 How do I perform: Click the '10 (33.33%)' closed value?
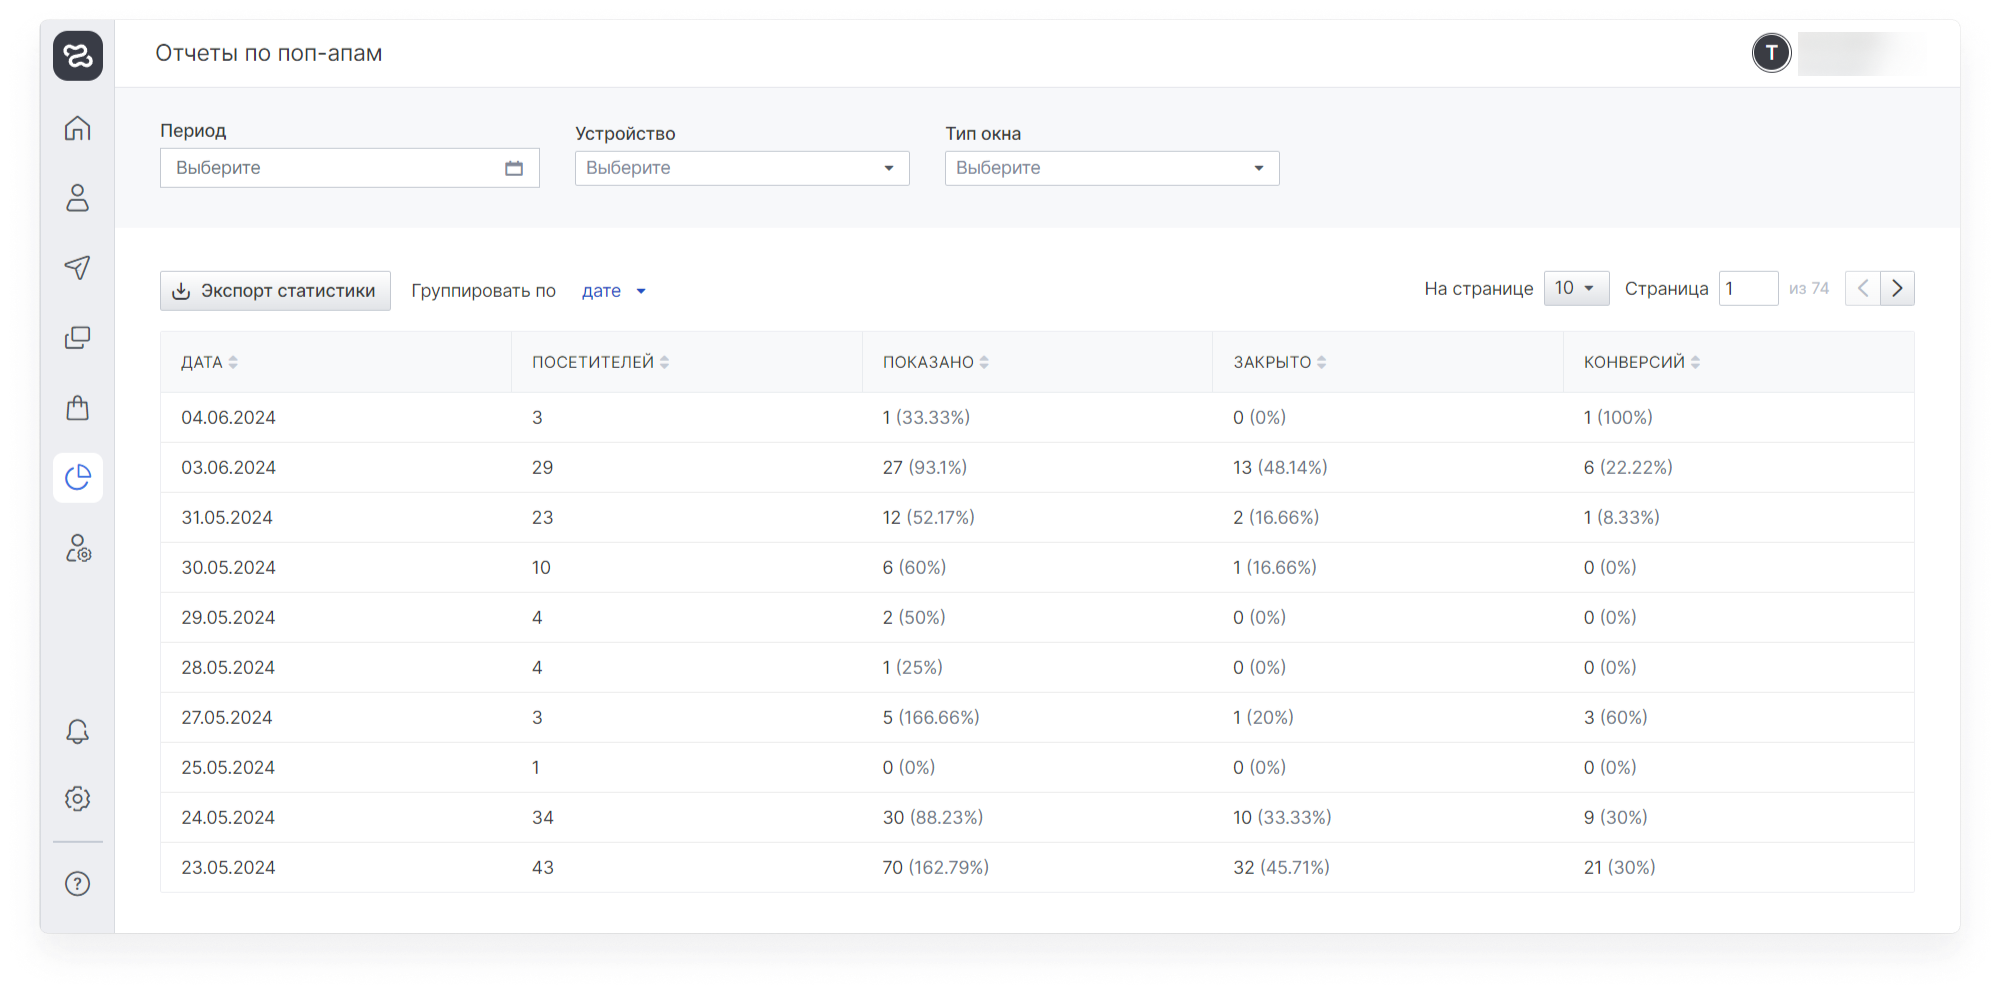point(1282,817)
